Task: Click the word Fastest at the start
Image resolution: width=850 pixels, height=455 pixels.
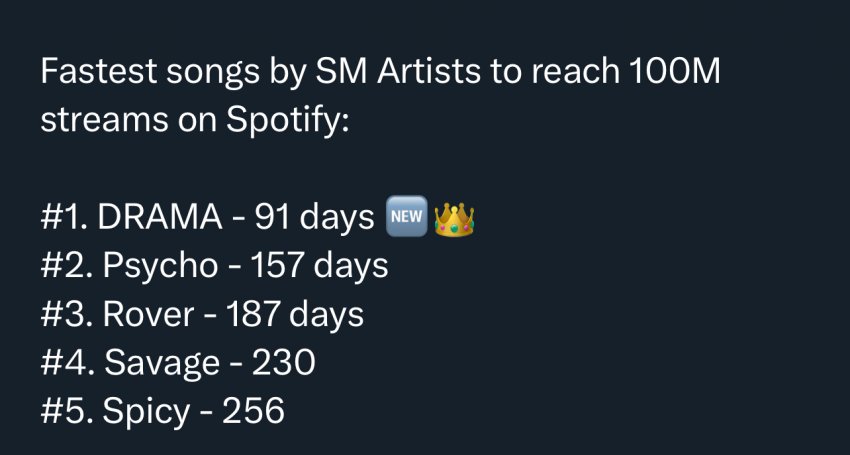Action: [x=99, y=71]
